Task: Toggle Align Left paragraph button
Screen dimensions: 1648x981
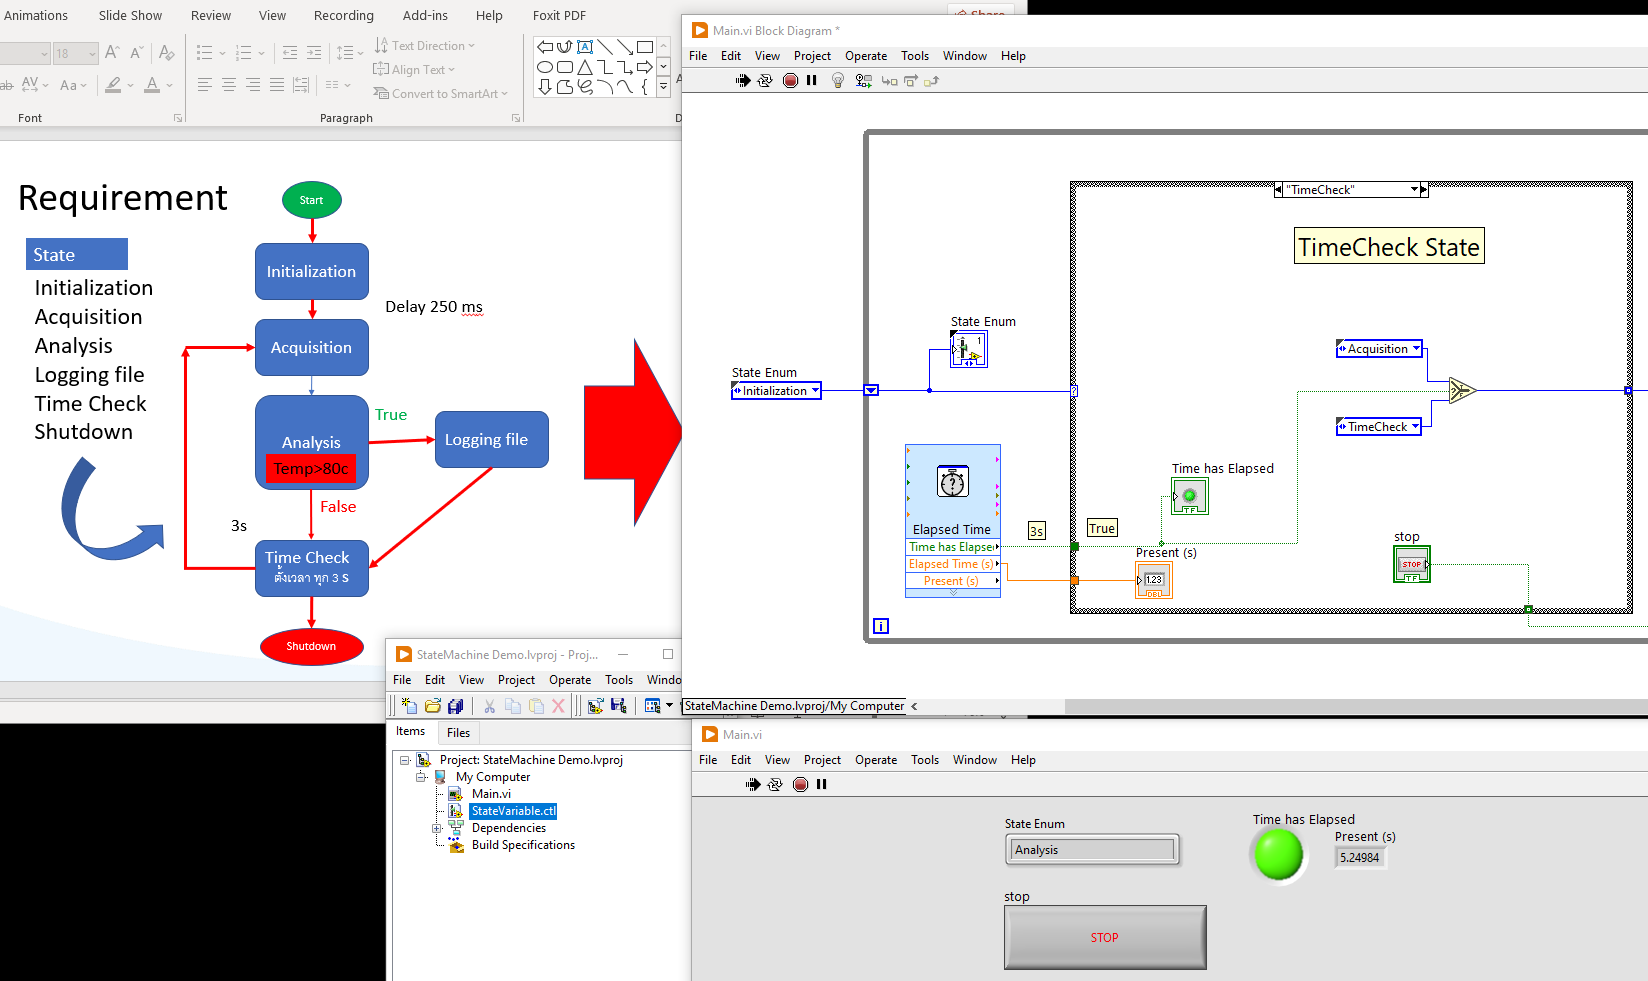Action: tap(205, 85)
